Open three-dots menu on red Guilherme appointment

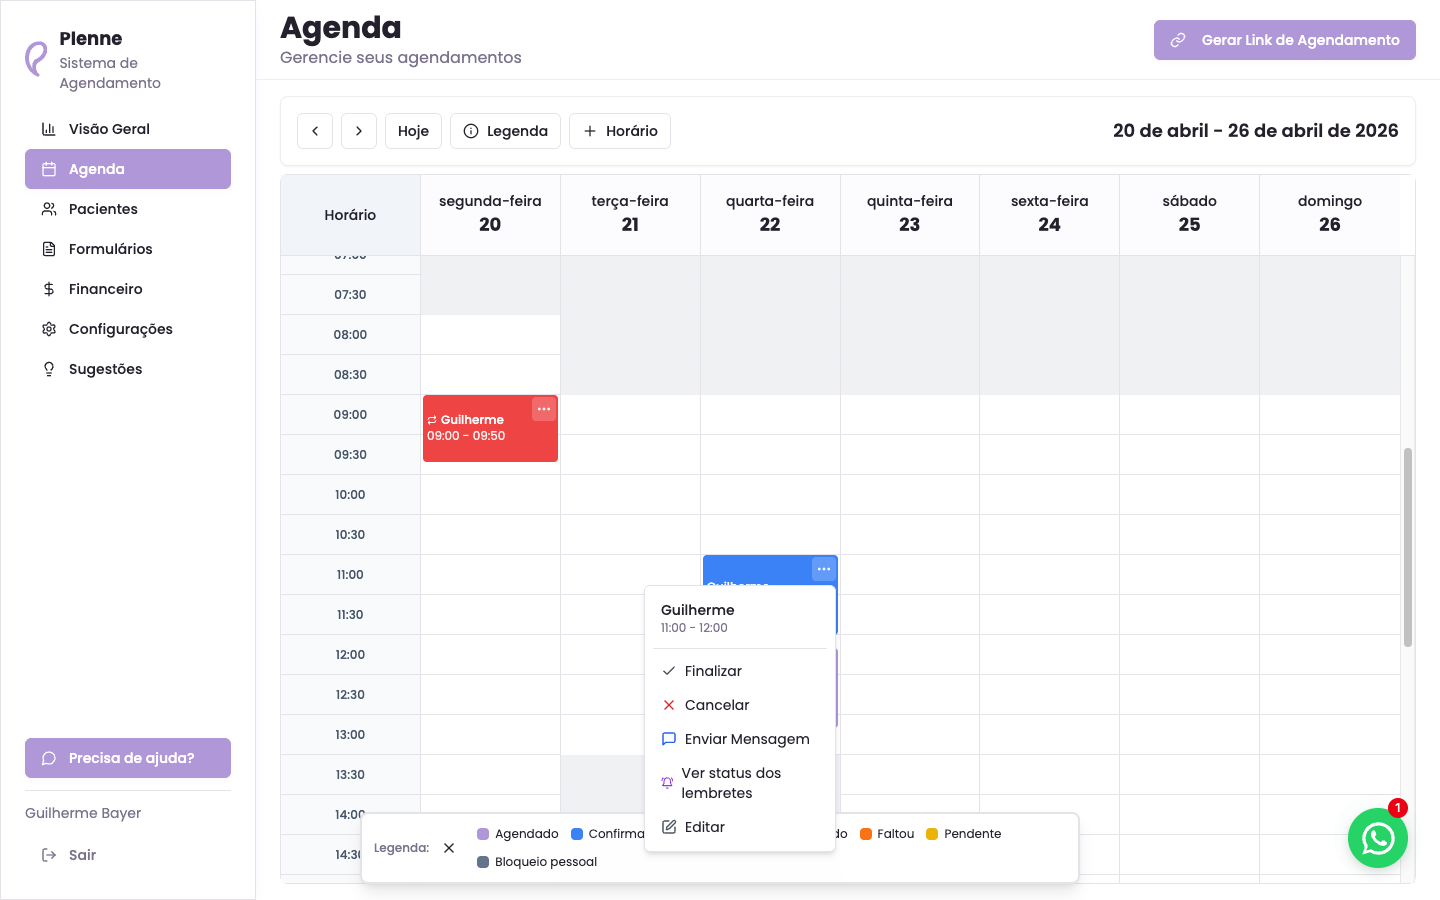click(x=543, y=409)
